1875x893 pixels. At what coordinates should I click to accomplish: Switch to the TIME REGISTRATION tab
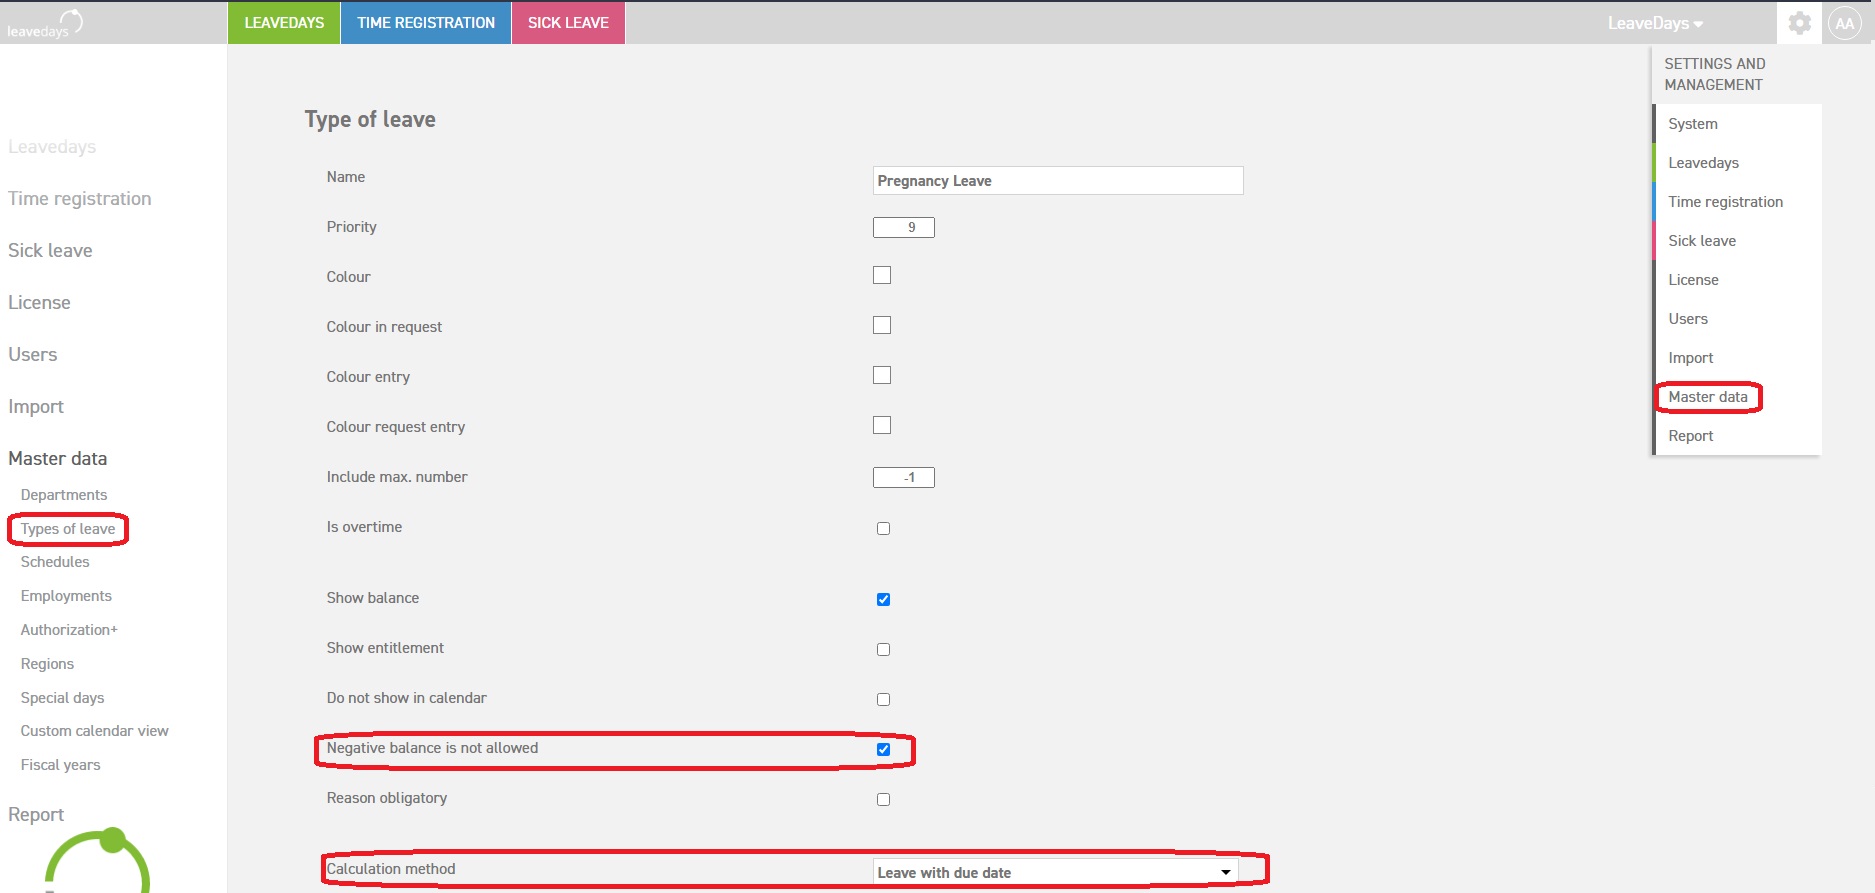[426, 23]
